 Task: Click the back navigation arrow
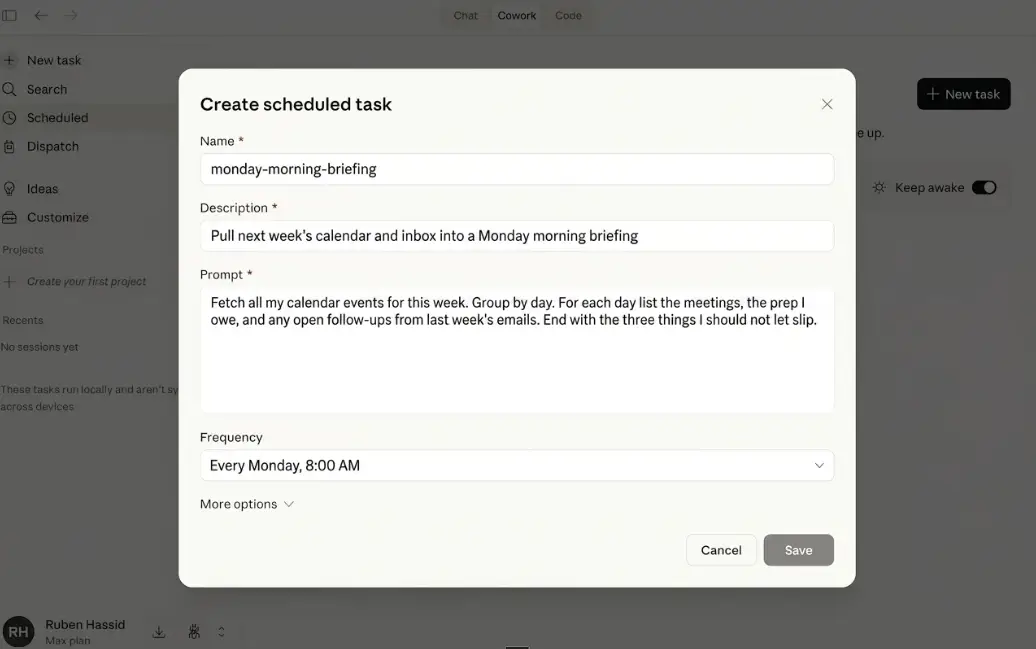click(x=41, y=15)
